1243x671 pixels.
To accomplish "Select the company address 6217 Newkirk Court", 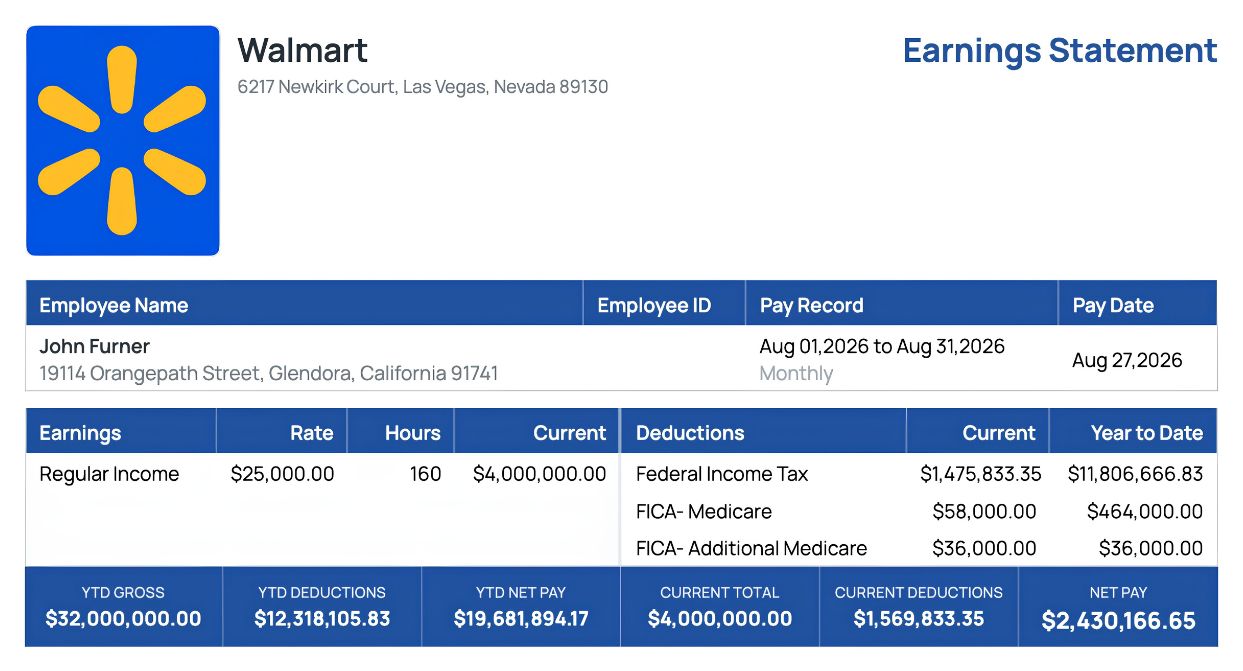I will click(x=423, y=87).
